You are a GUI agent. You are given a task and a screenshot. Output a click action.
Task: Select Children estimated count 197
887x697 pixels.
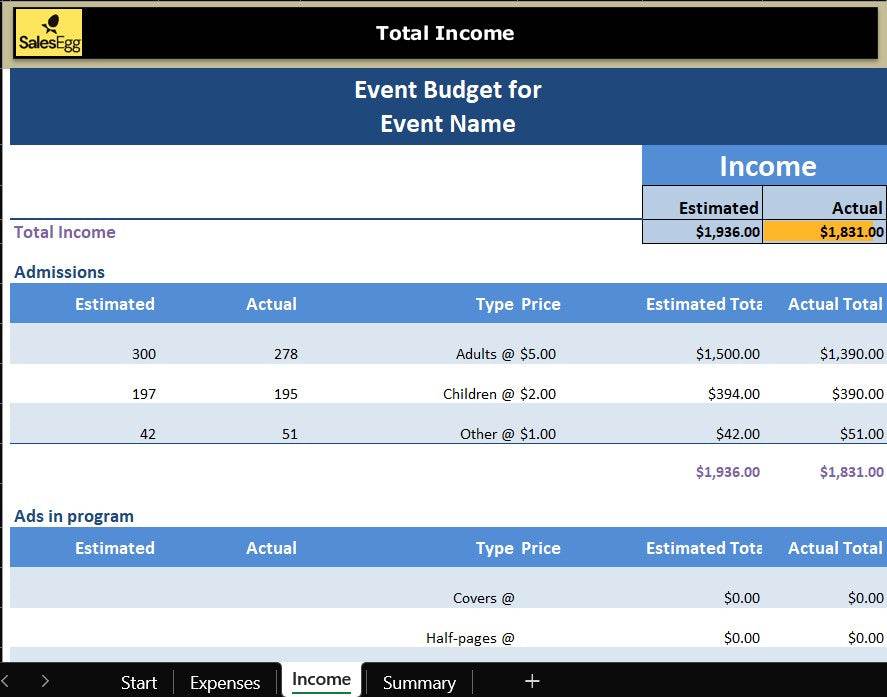pos(143,393)
